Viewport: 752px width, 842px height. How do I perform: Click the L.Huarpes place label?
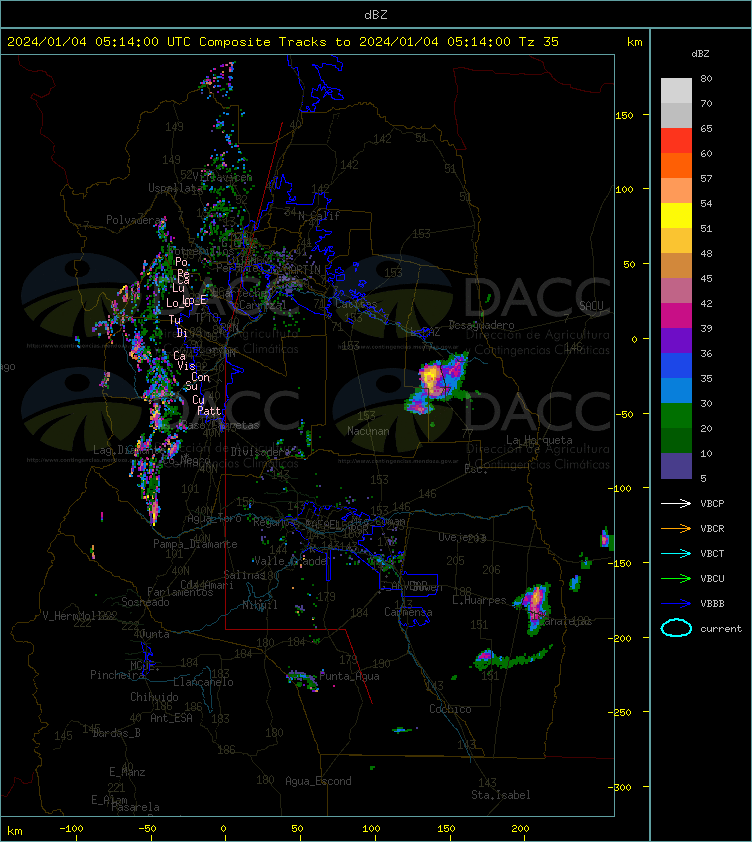pos(479,600)
